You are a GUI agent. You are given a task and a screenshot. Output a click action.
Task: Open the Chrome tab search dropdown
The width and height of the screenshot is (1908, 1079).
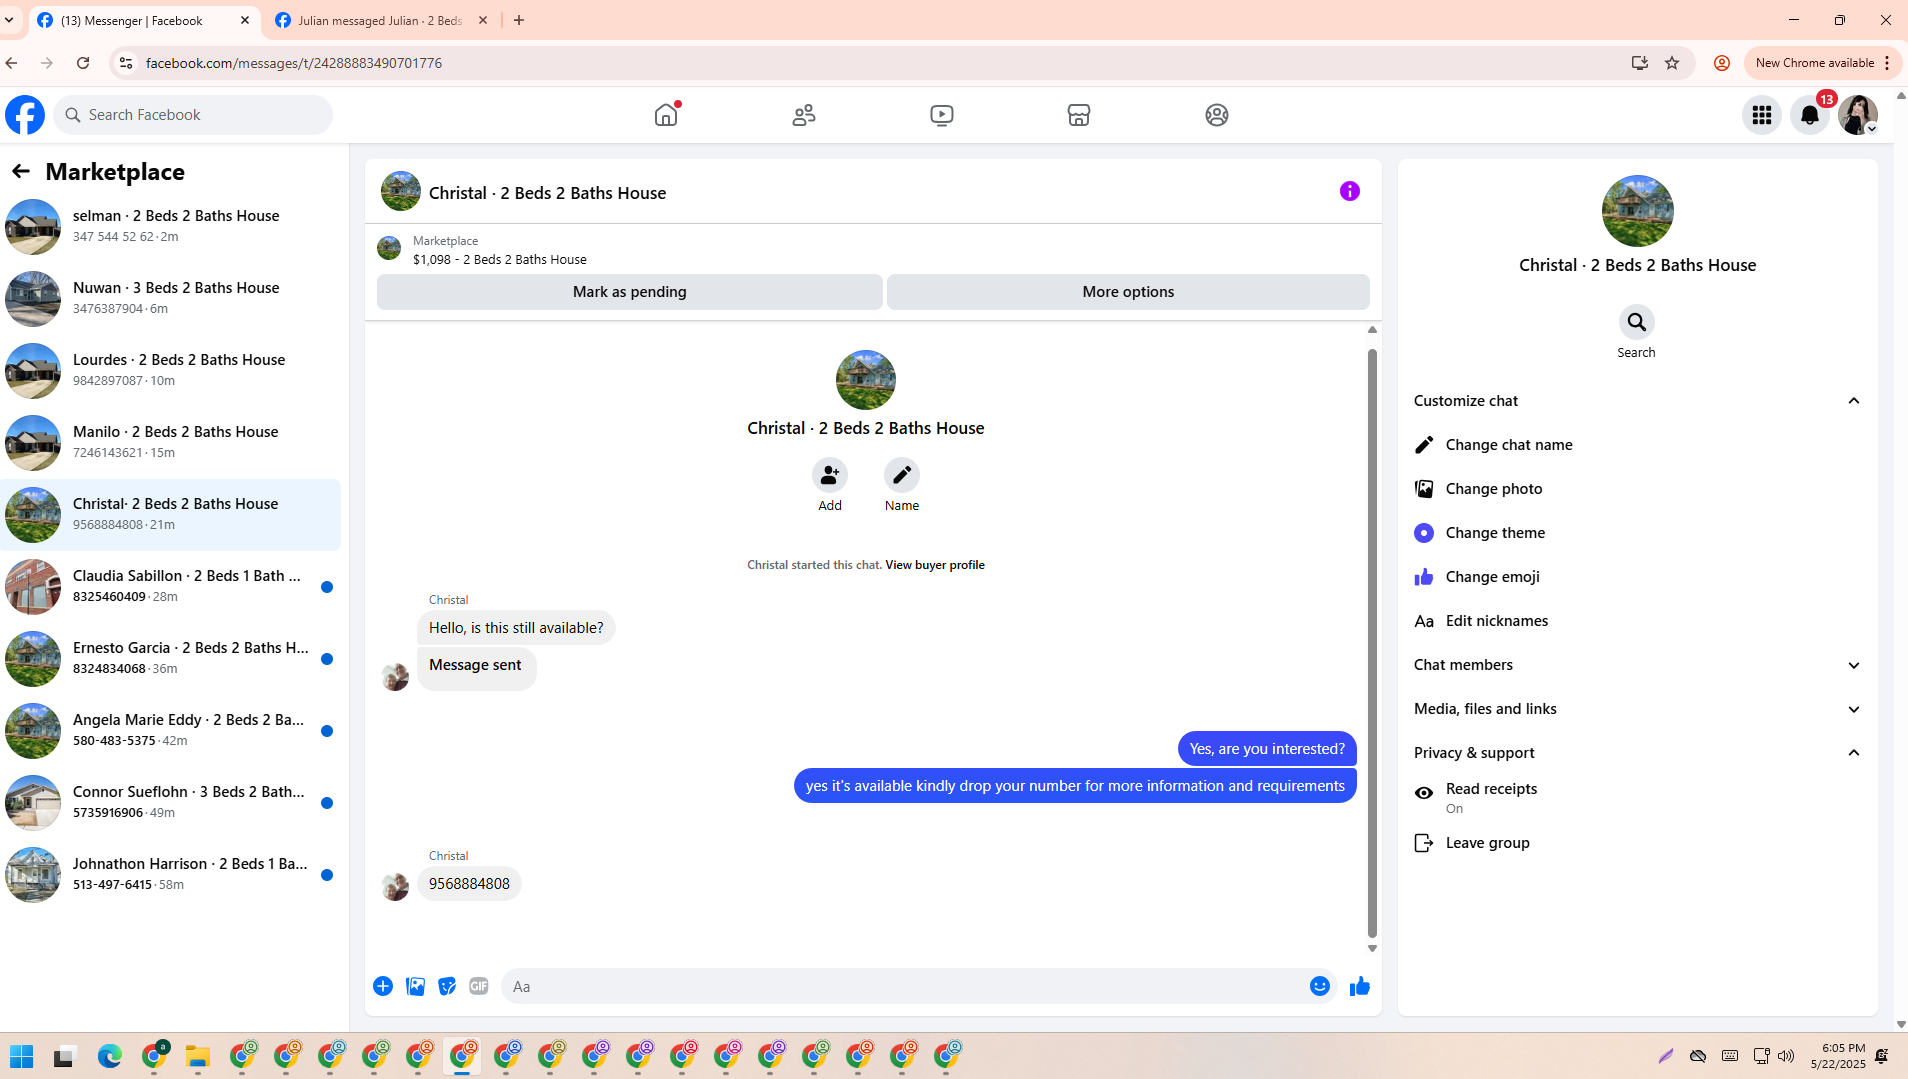click(10, 20)
